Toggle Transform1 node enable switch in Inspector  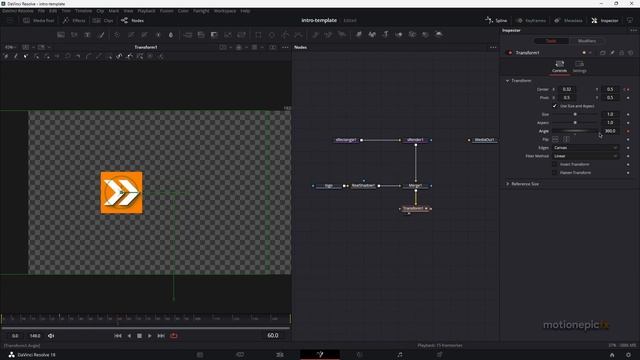[509, 53]
